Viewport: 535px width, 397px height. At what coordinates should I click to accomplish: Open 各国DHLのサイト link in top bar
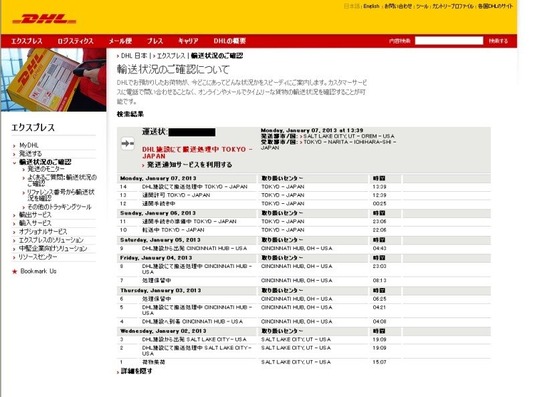(495, 6)
